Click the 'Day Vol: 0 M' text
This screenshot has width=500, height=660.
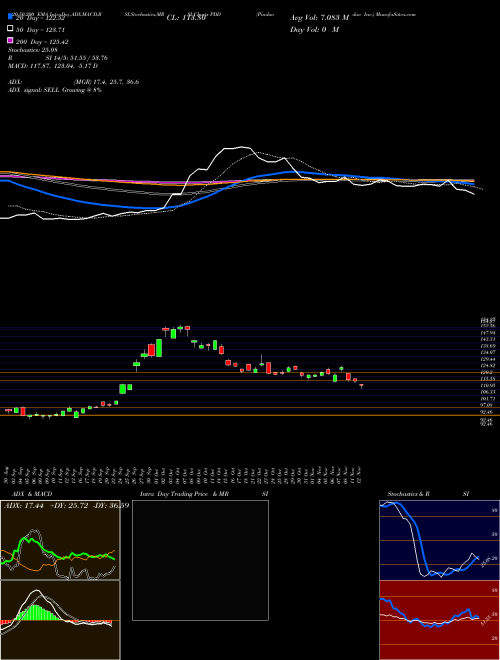click(x=314, y=29)
